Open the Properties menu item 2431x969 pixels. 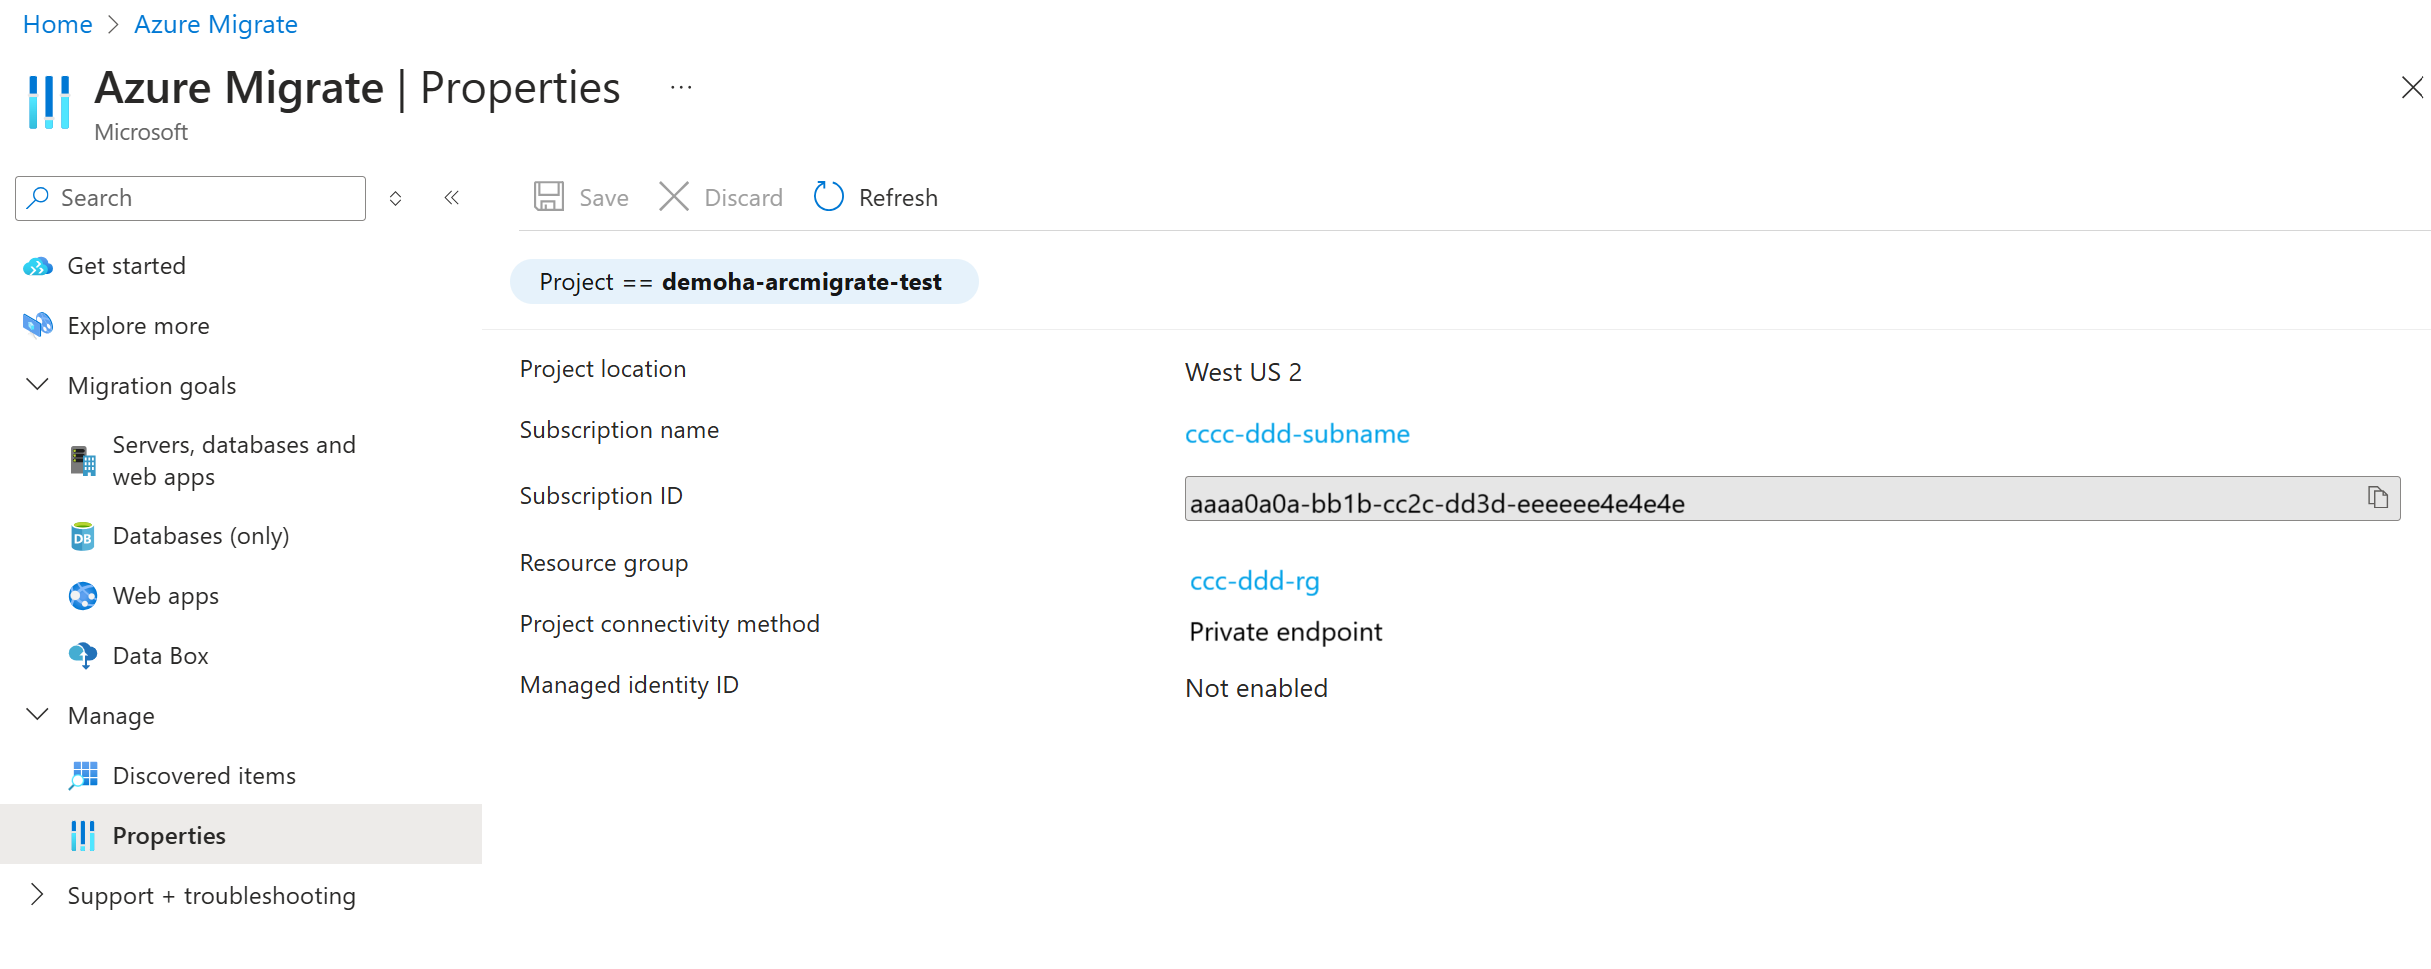tap(169, 835)
